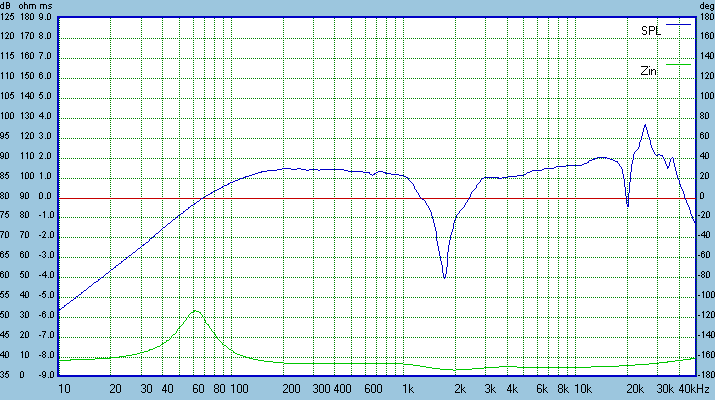
Task: Click the ms axis header
Action: (x=48, y=6)
